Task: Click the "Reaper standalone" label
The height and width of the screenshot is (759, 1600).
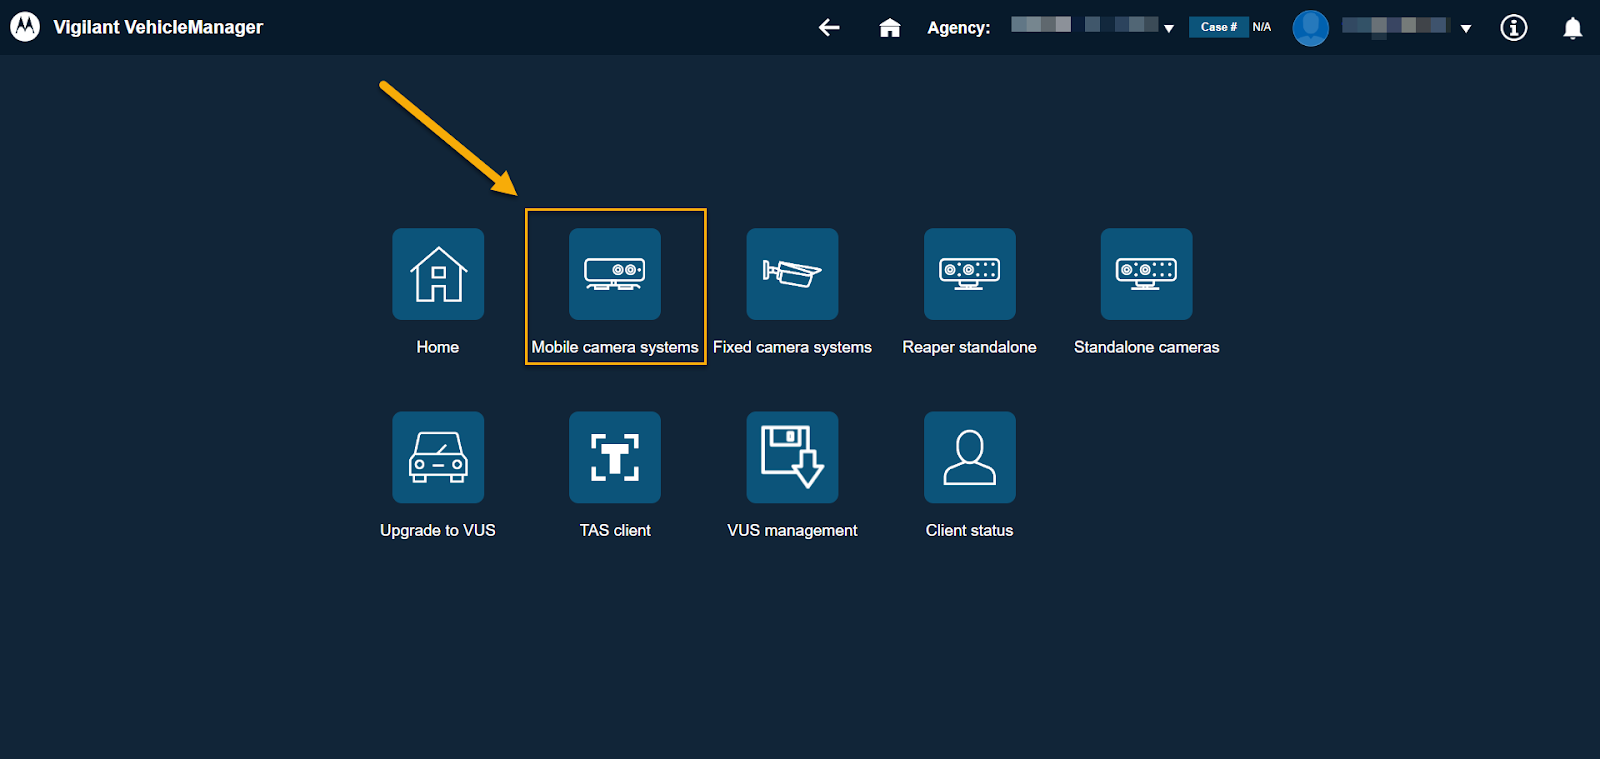Action: coord(970,347)
